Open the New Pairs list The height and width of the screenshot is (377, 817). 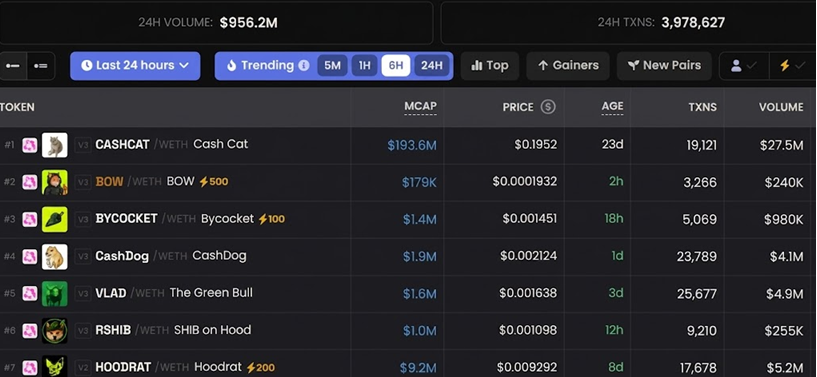tap(664, 66)
